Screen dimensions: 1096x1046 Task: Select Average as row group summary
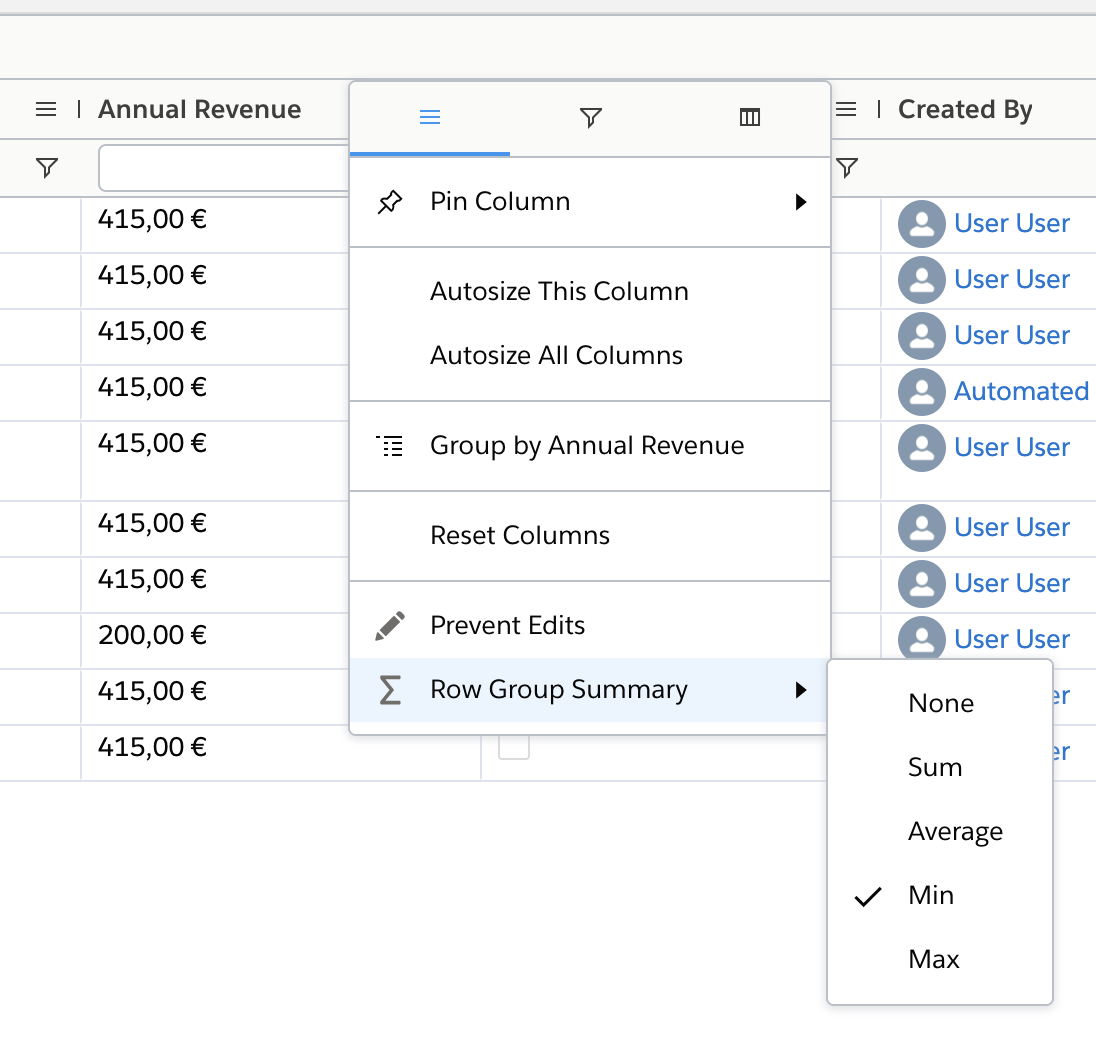point(955,831)
